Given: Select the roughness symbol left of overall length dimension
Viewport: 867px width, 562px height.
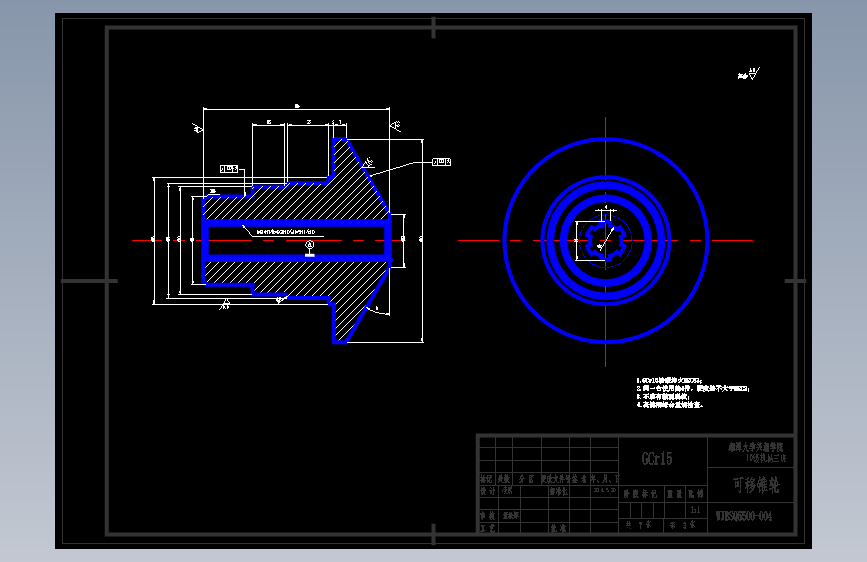Looking at the screenshot, I should [197, 128].
